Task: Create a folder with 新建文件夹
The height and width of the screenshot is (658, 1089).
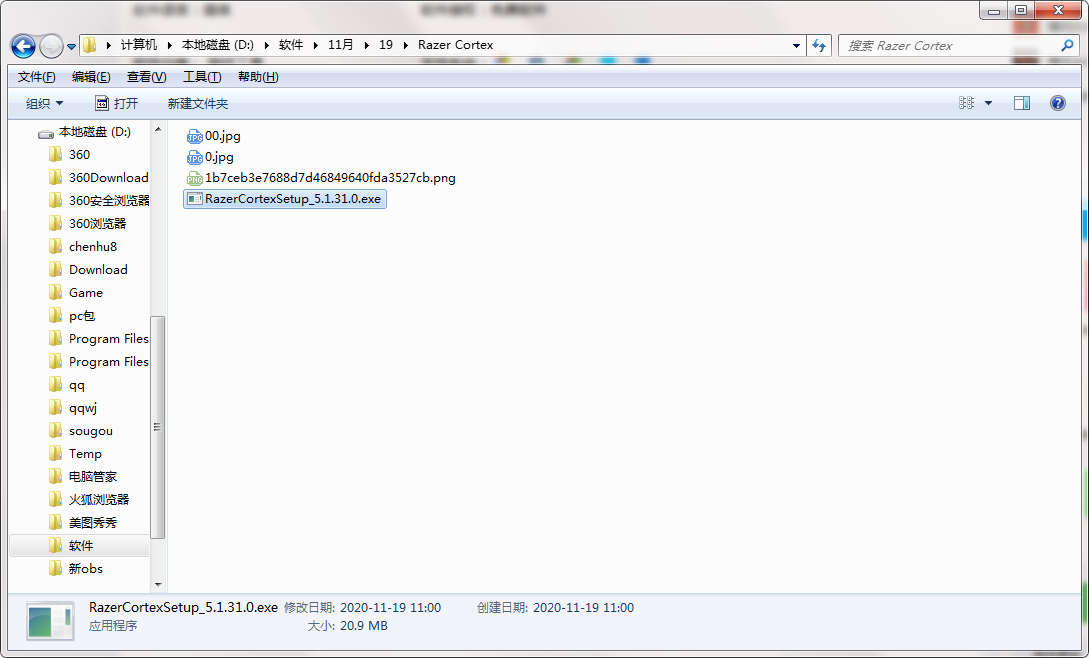Action: (x=198, y=104)
